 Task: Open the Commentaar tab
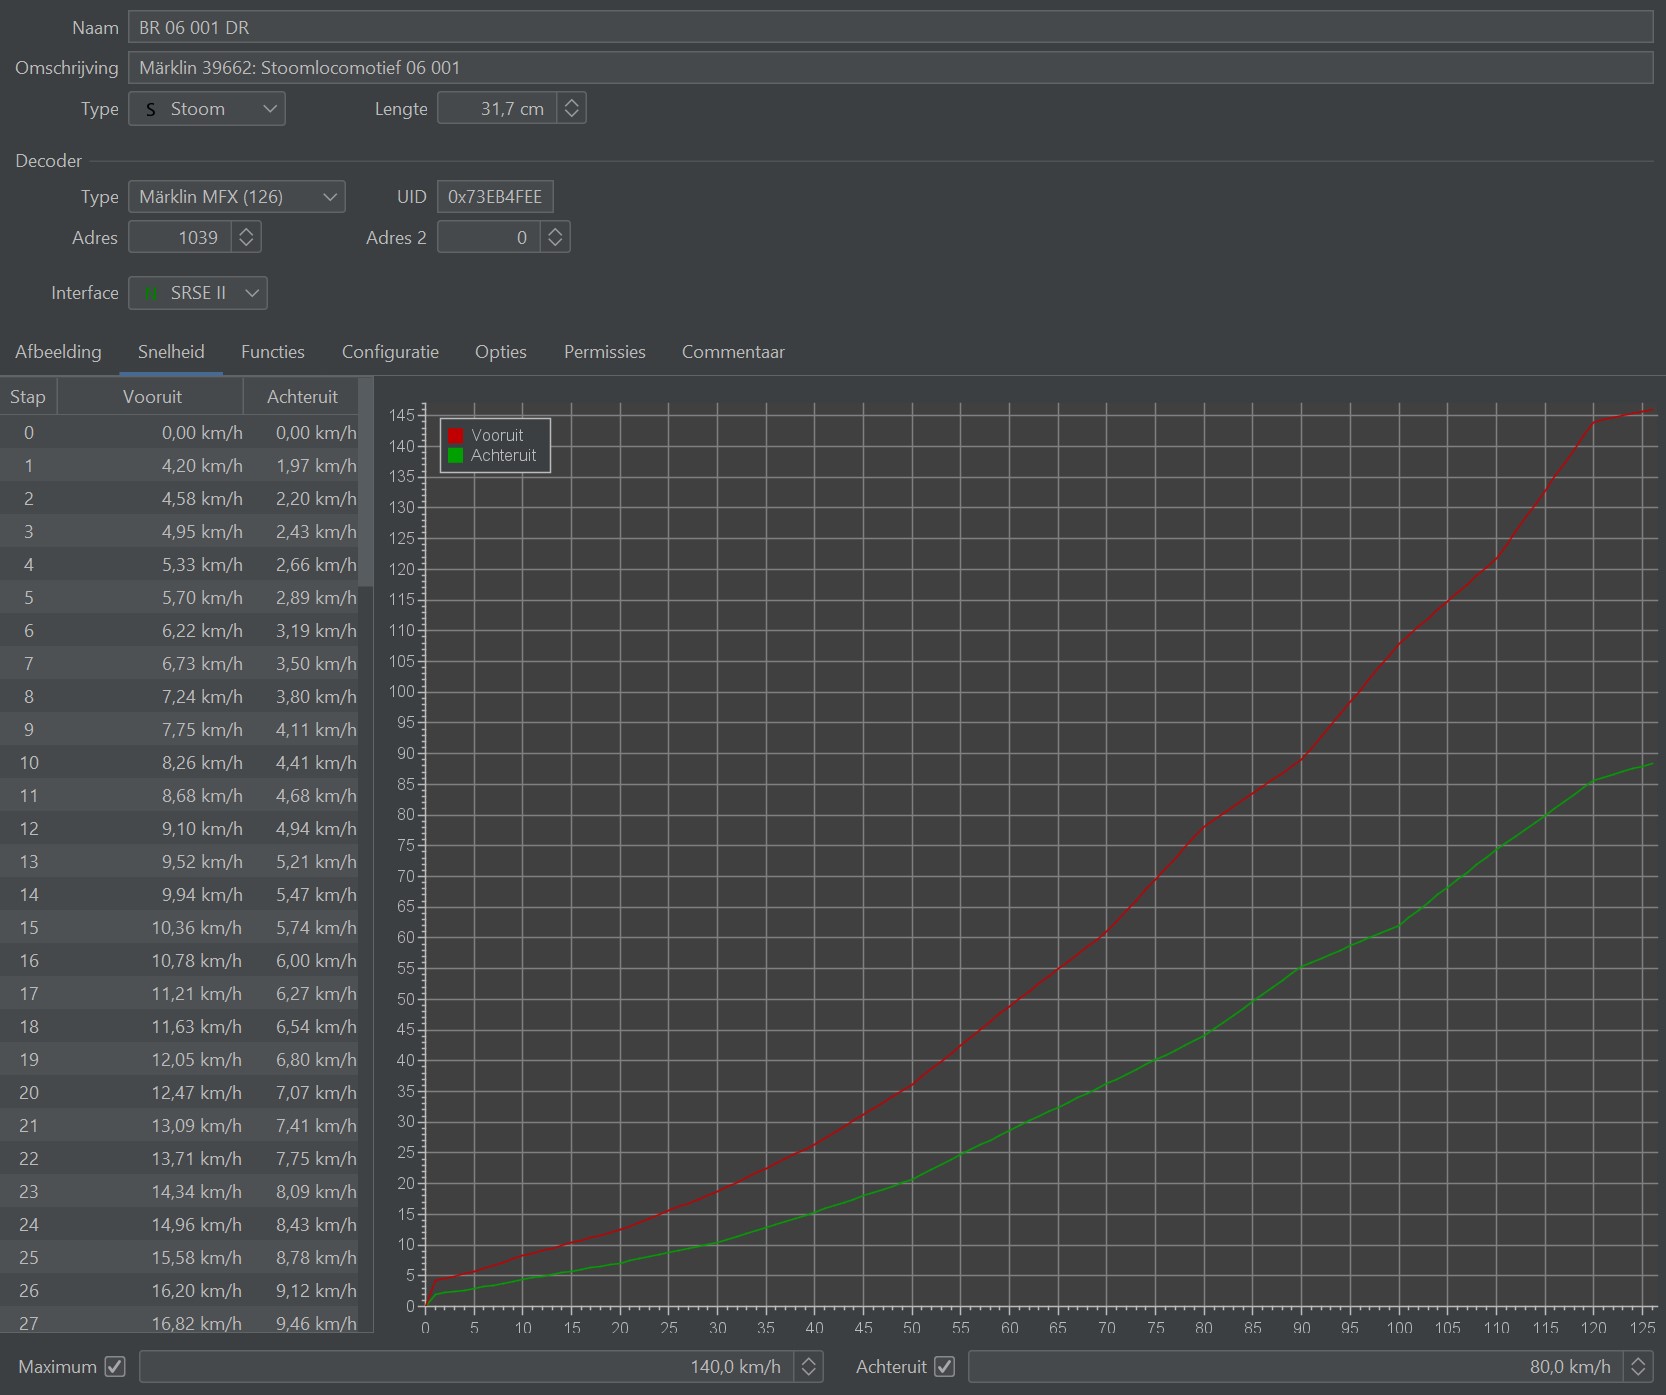pyautogui.click(x=733, y=352)
